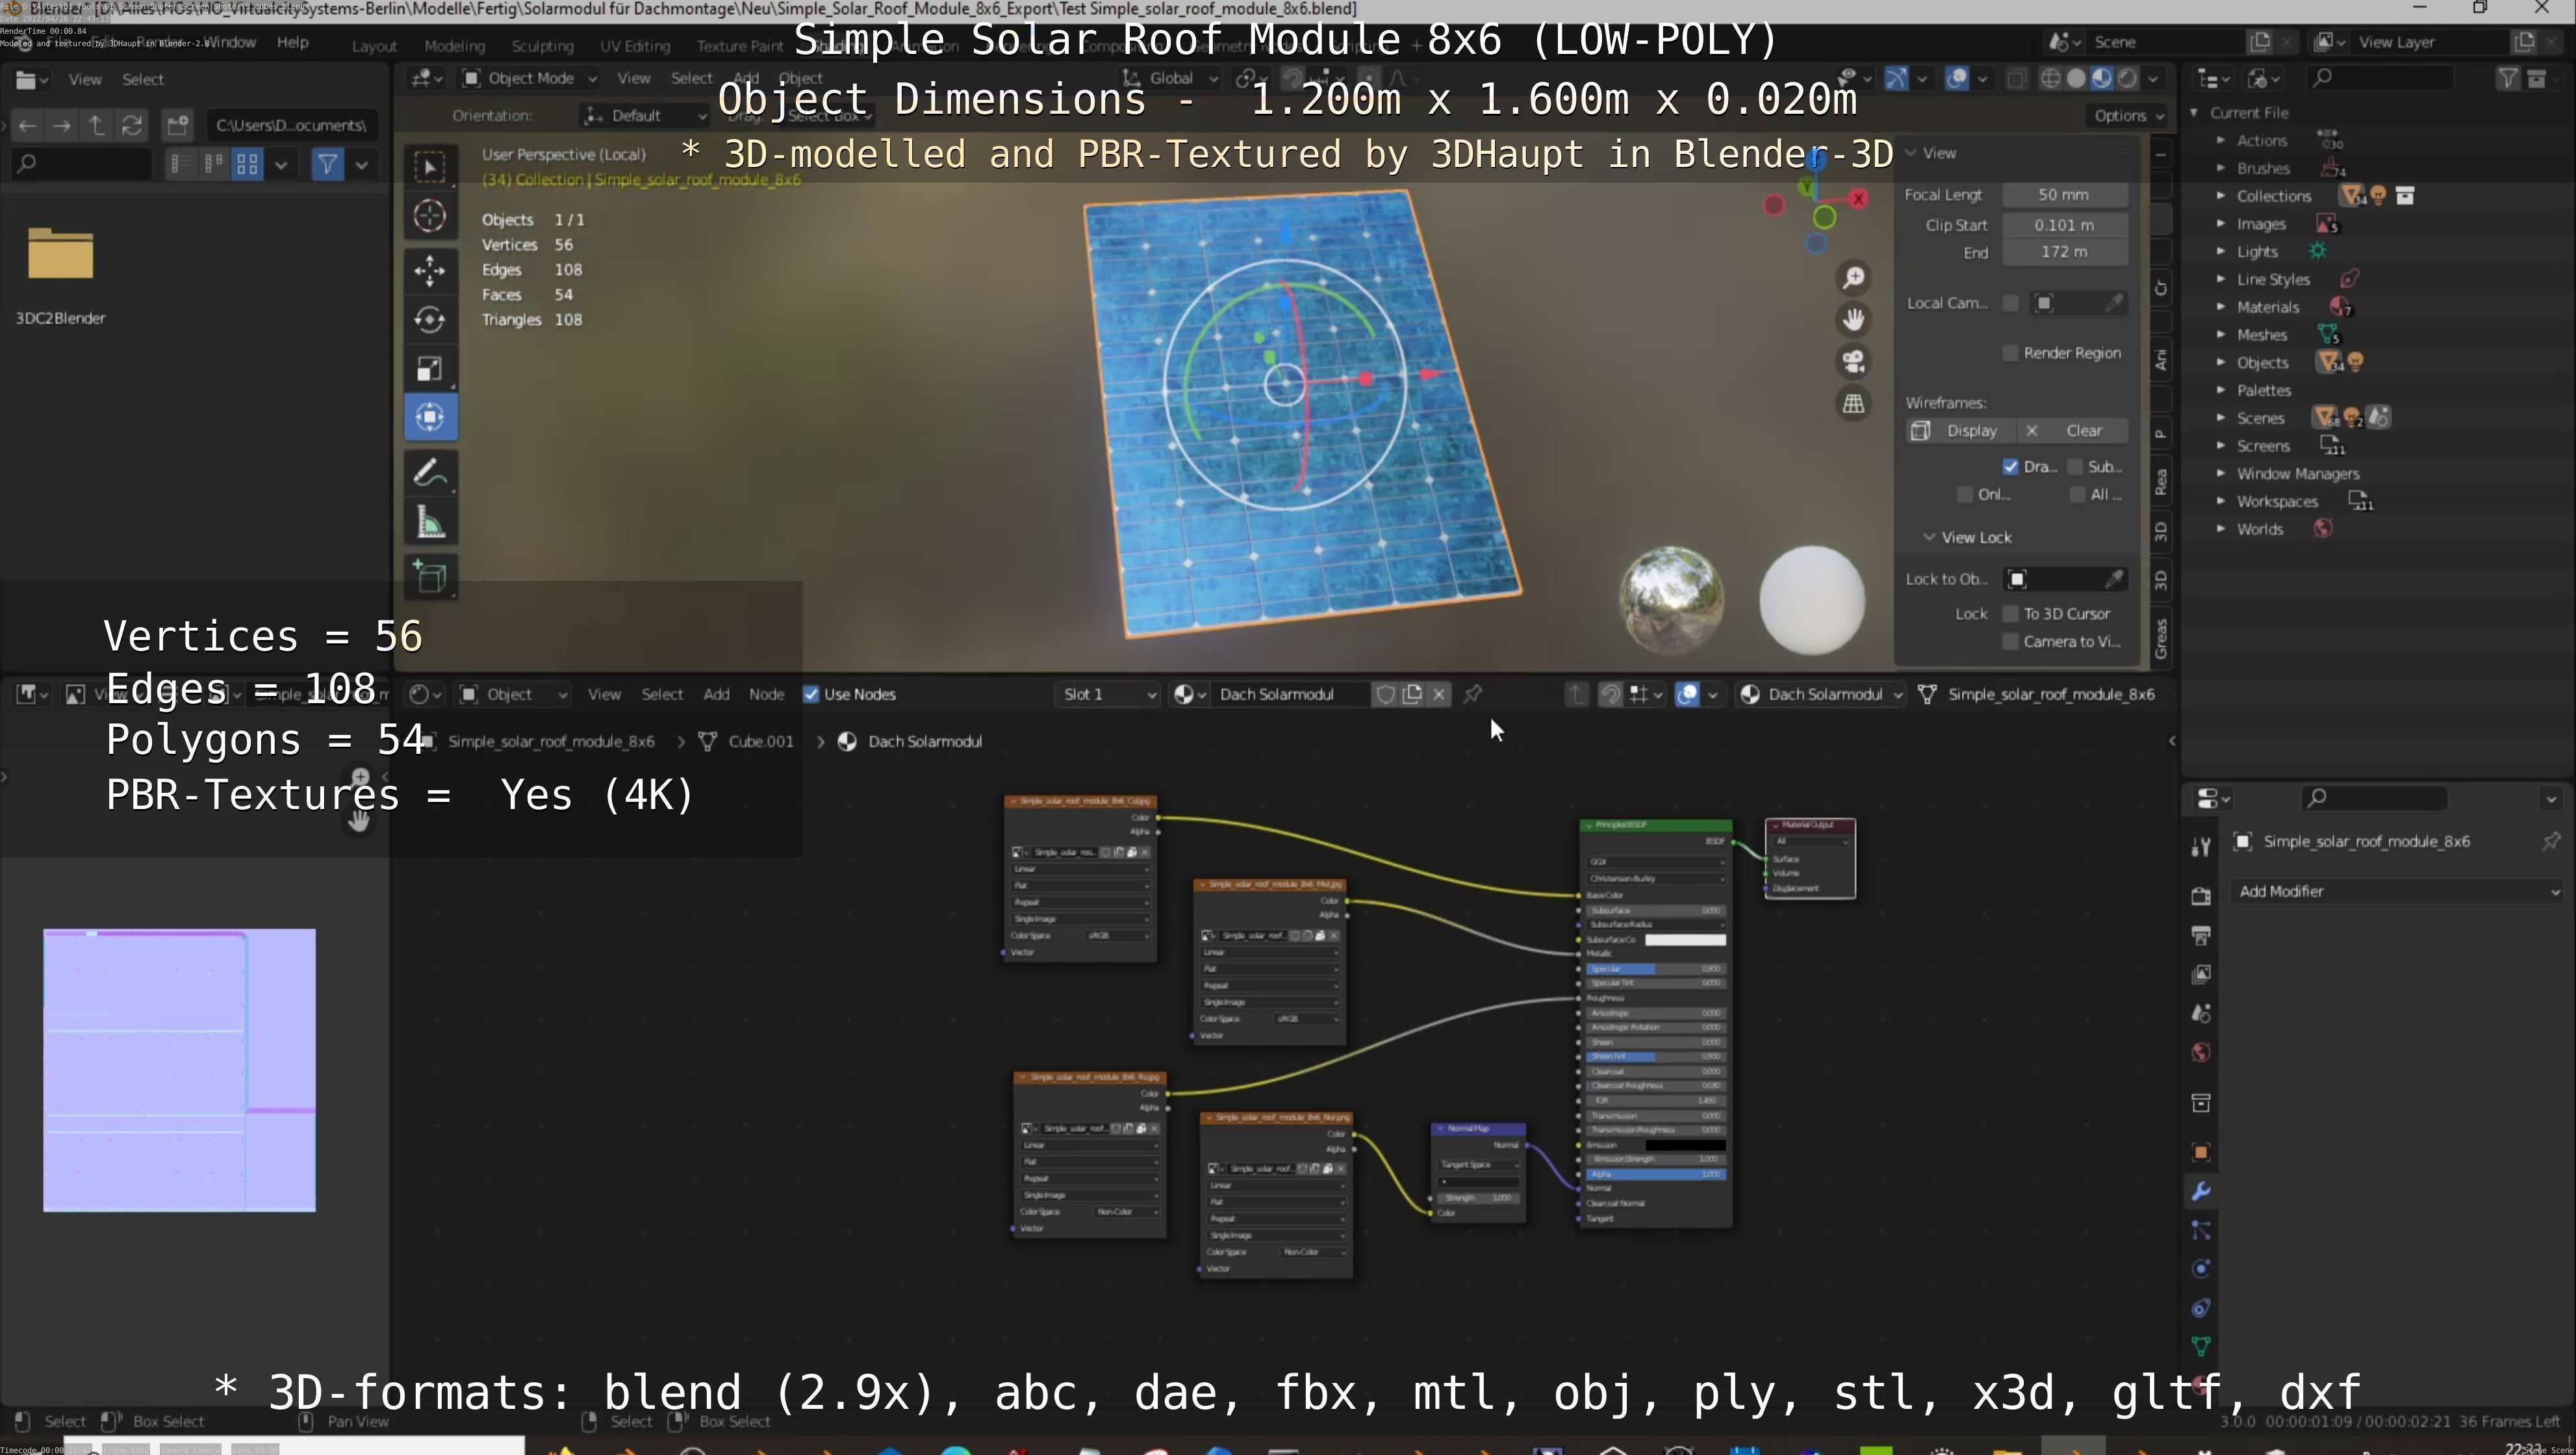Select the Rotate tool

coord(430,320)
